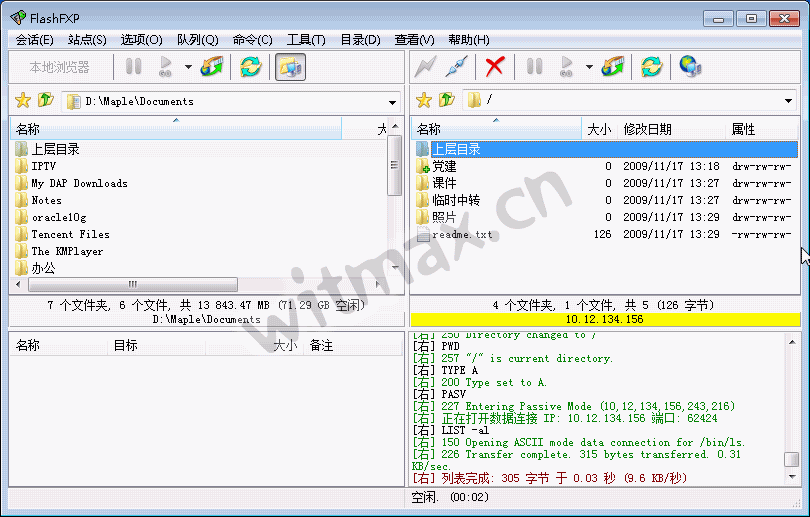Click the 本地浏览器 label button
Viewport: 810px width, 517px height.
[59, 67]
